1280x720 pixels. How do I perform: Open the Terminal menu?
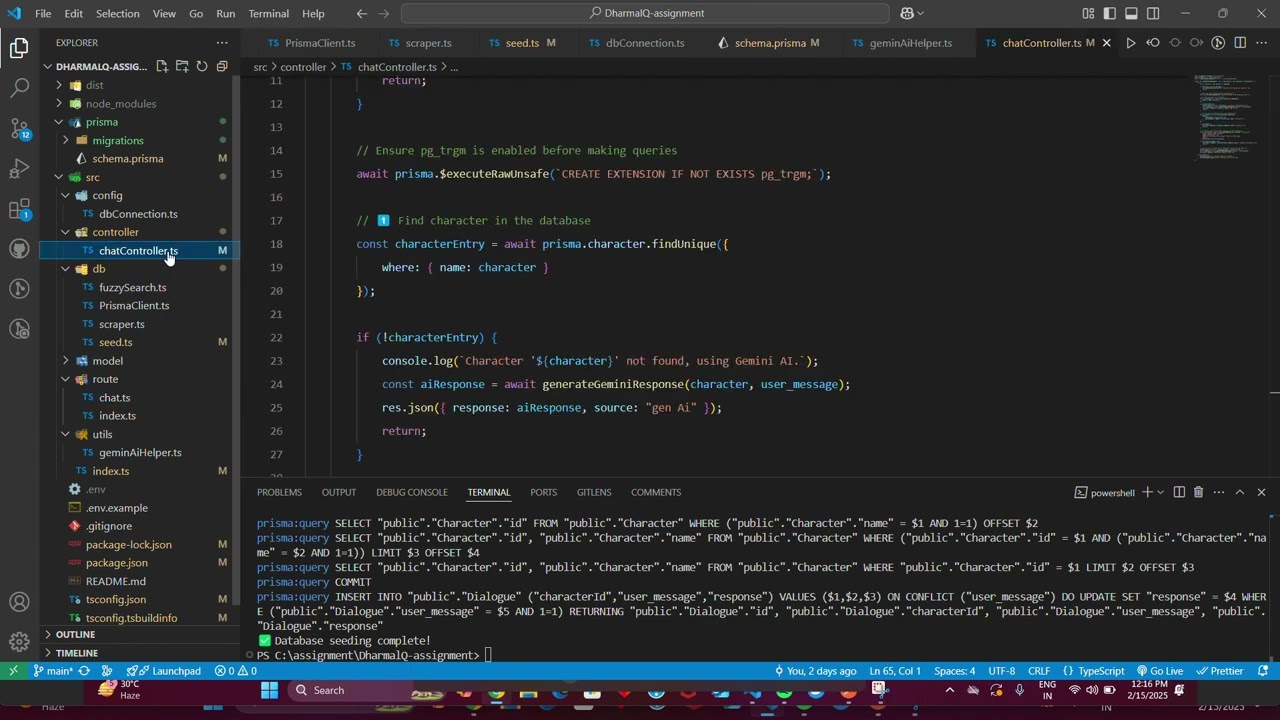click(268, 13)
